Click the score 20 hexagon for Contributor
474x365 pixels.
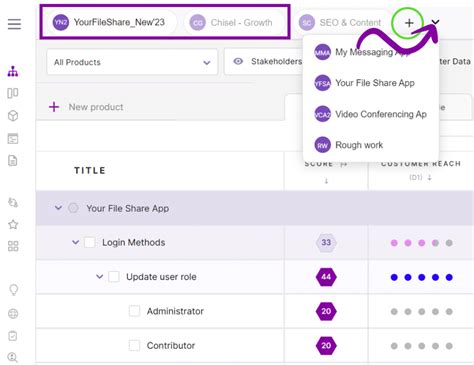pos(326,346)
